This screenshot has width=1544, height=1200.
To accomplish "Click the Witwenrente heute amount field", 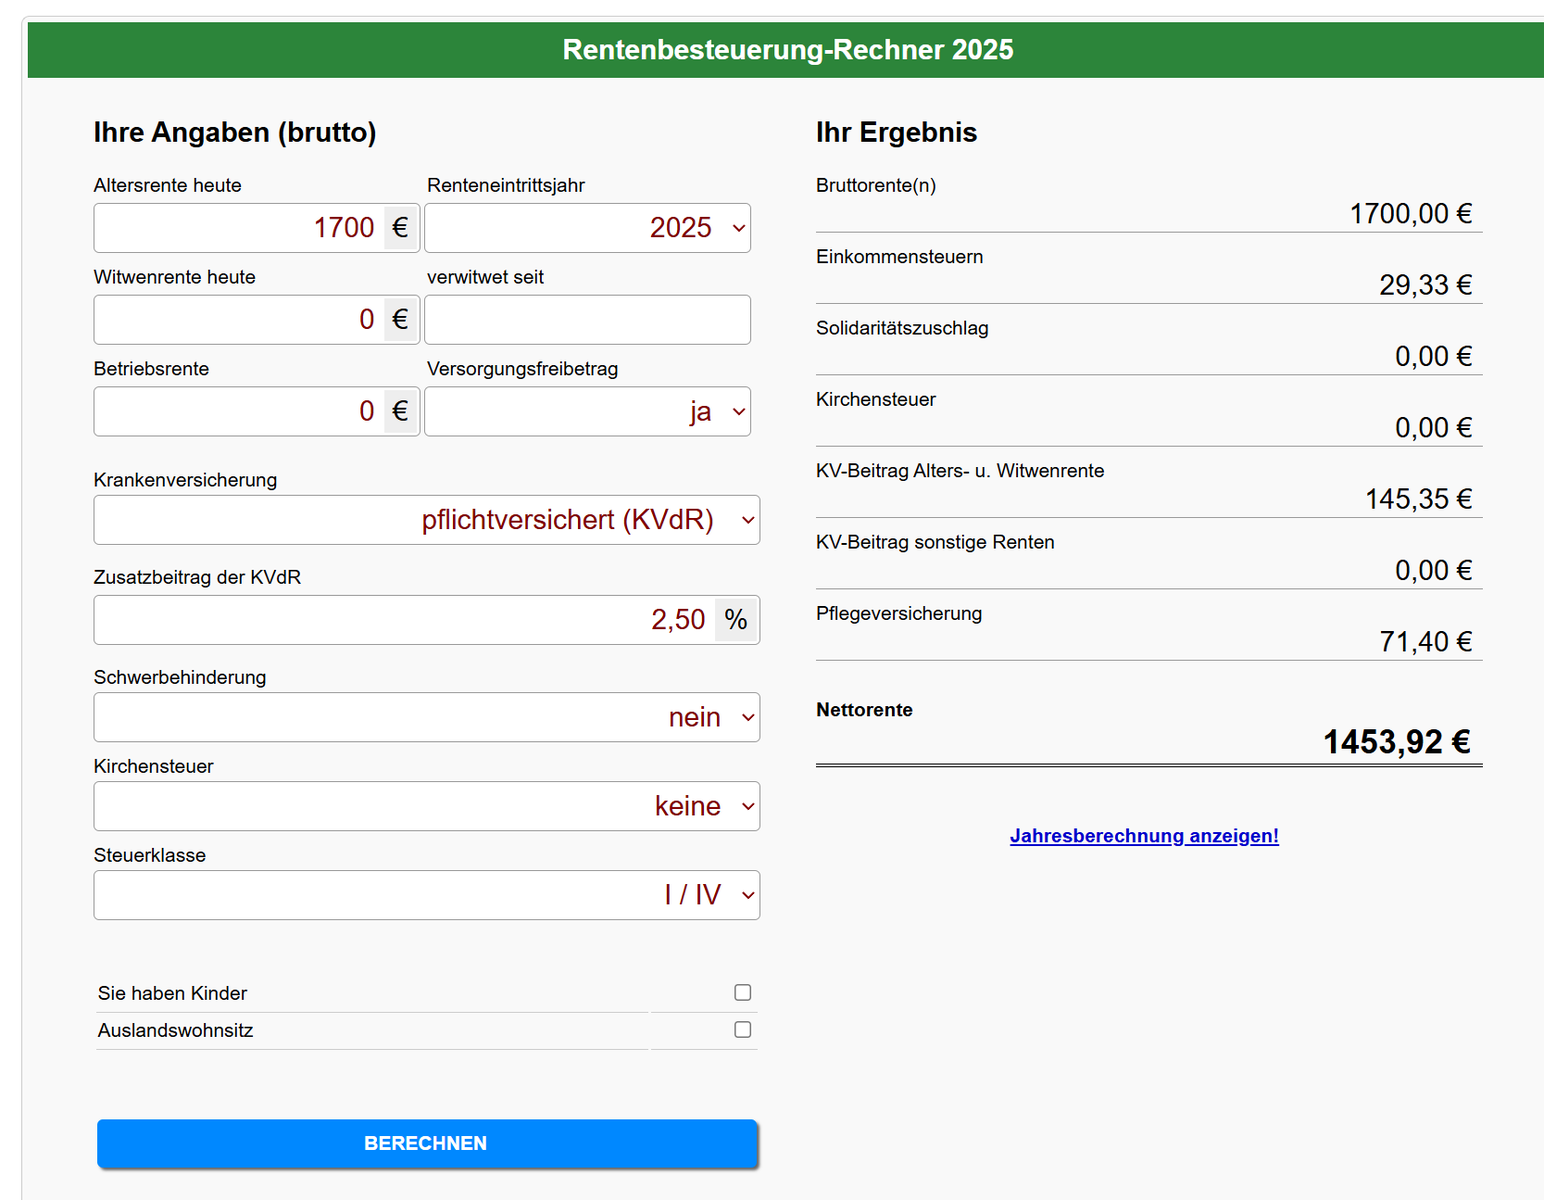I will coord(240,320).
